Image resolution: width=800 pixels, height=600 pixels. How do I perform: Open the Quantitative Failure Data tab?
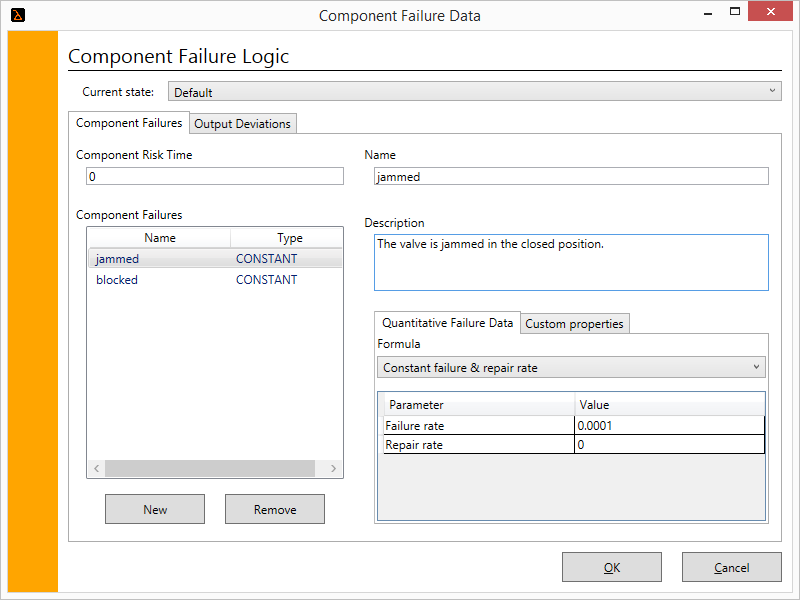447,323
